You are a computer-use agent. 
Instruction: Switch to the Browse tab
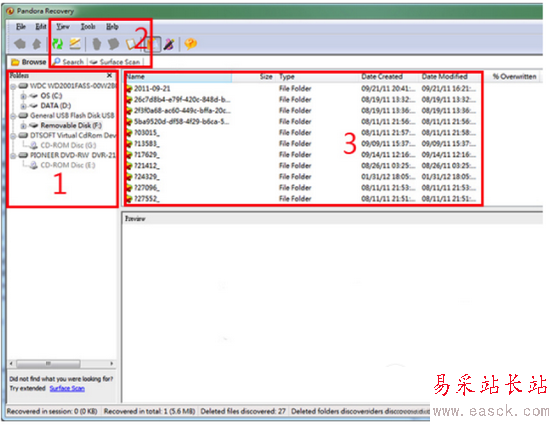(29, 62)
